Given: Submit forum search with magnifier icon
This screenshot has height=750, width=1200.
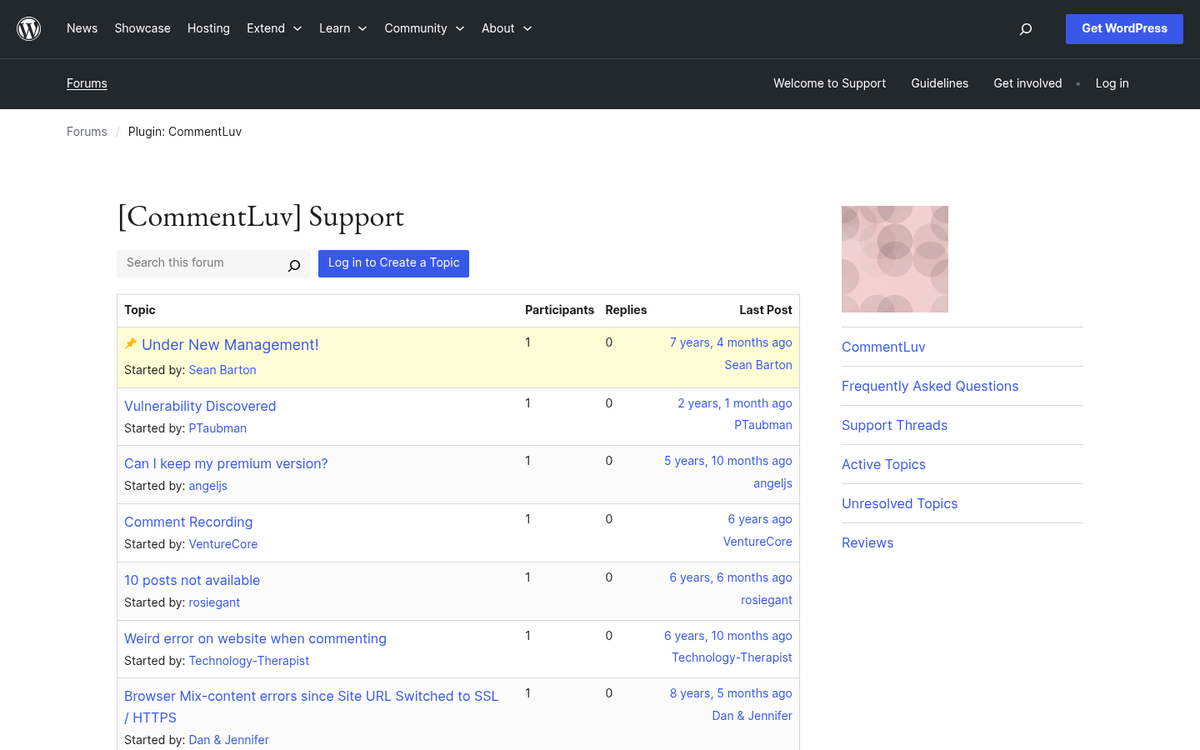Looking at the screenshot, I should (294, 265).
